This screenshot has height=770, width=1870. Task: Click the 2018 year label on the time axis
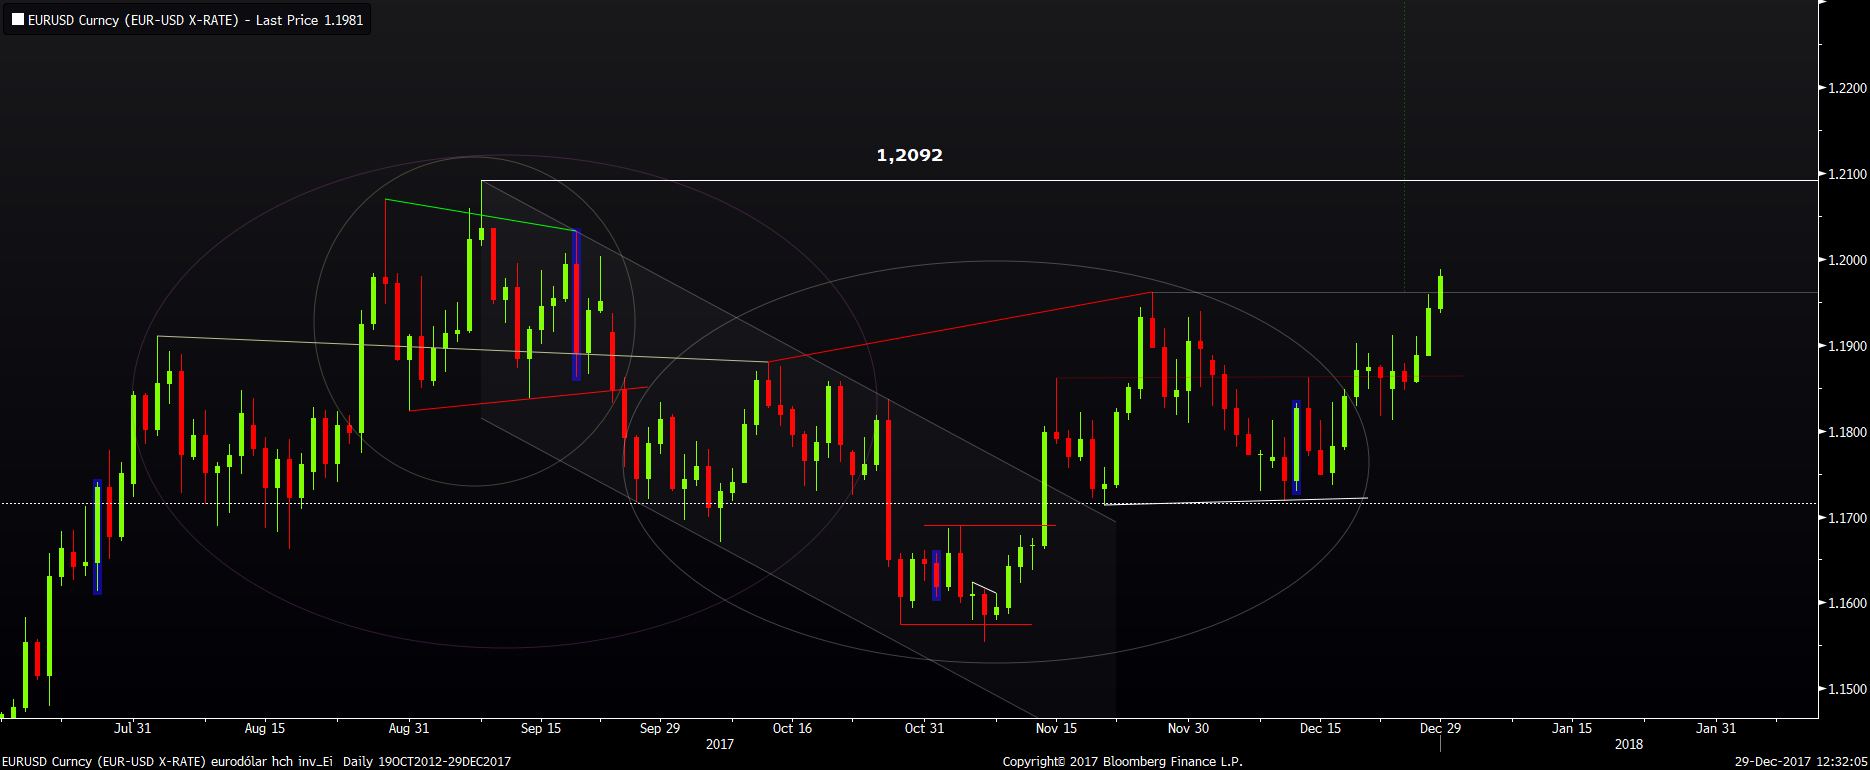(x=1629, y=744)
